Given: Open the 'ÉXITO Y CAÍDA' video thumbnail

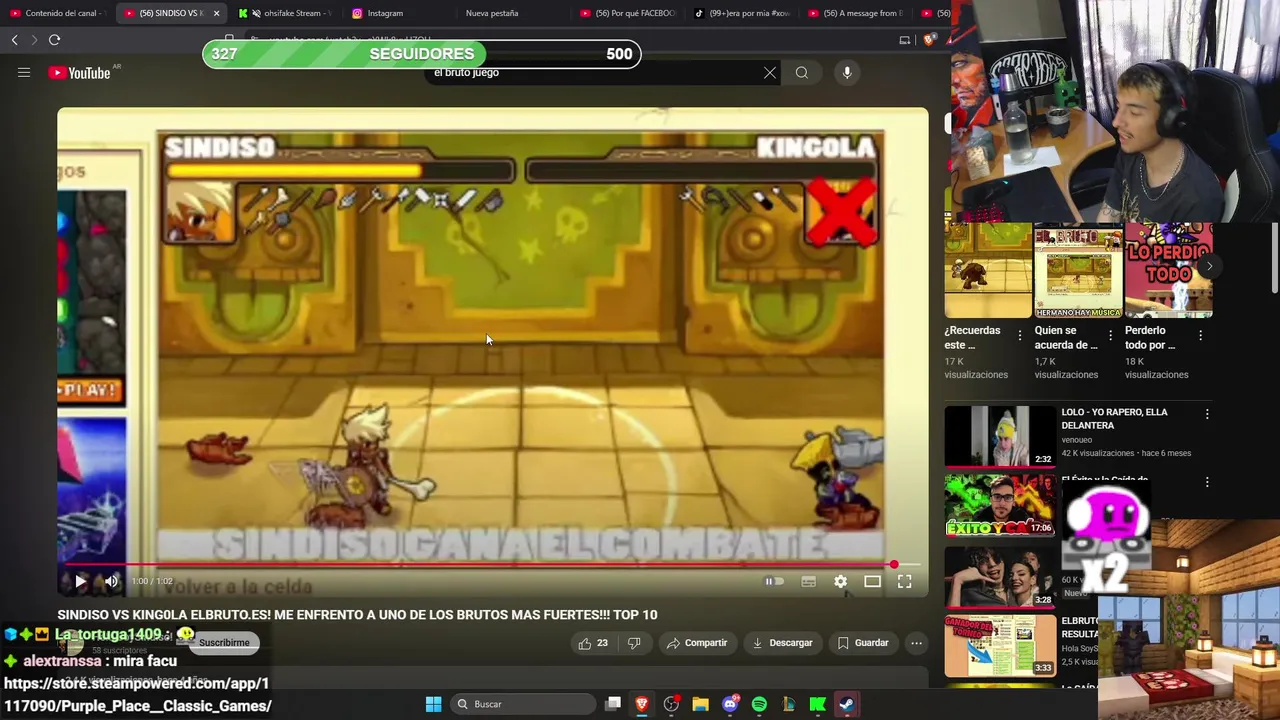Looking at the screenshot, I should (1000, 506).
